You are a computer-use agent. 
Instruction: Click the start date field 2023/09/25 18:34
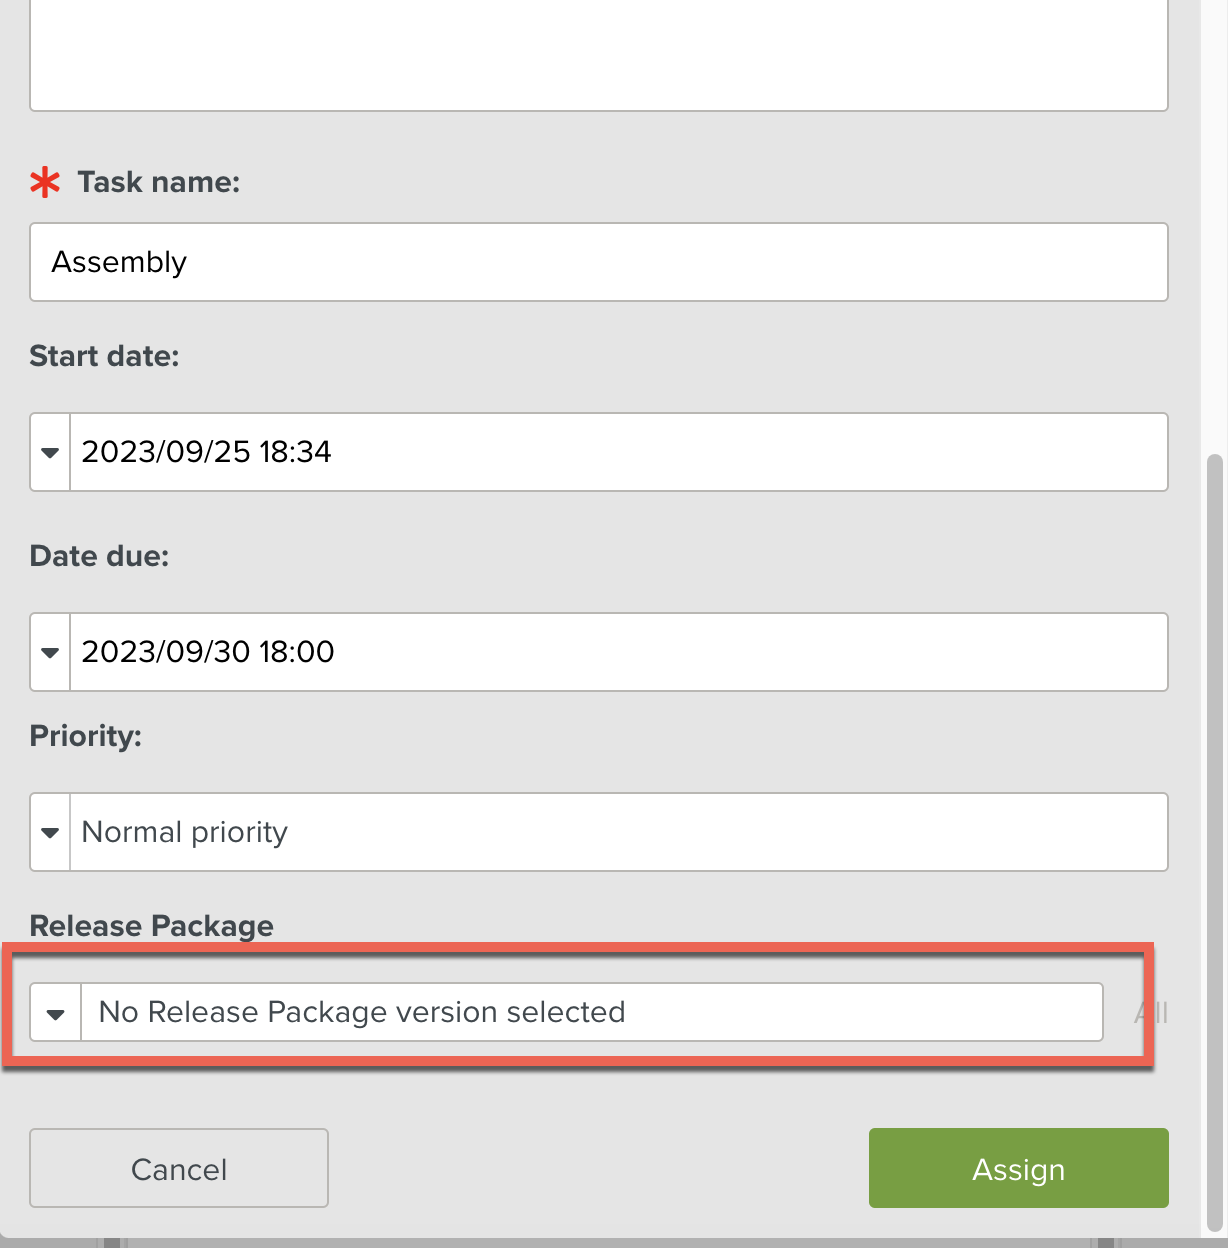(x=618, y=452)
